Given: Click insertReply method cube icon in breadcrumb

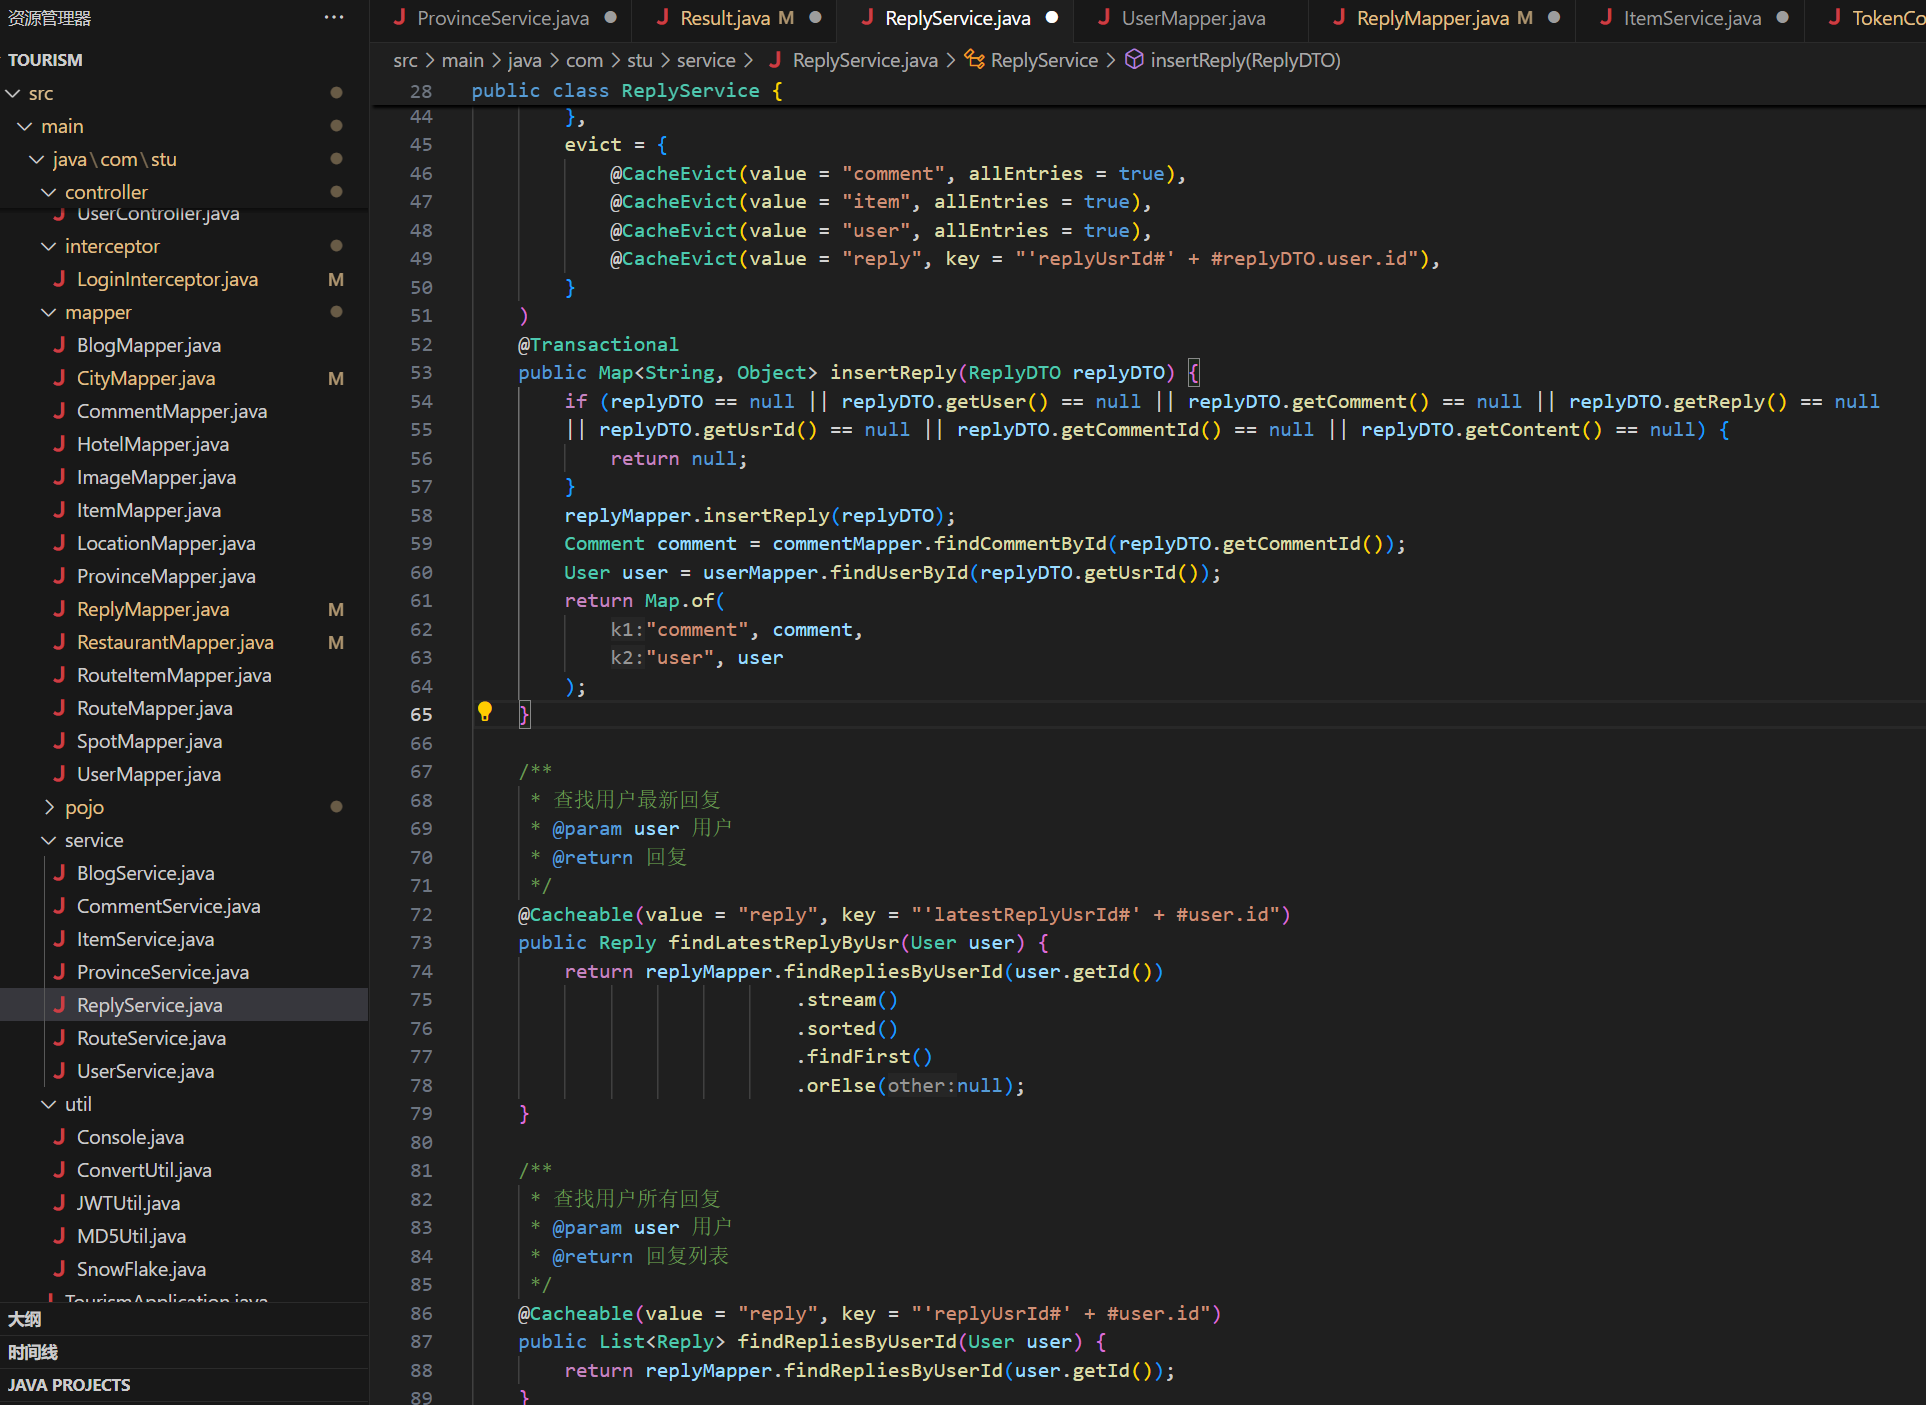Looking at the screenshot, I should coord(1134,60).
